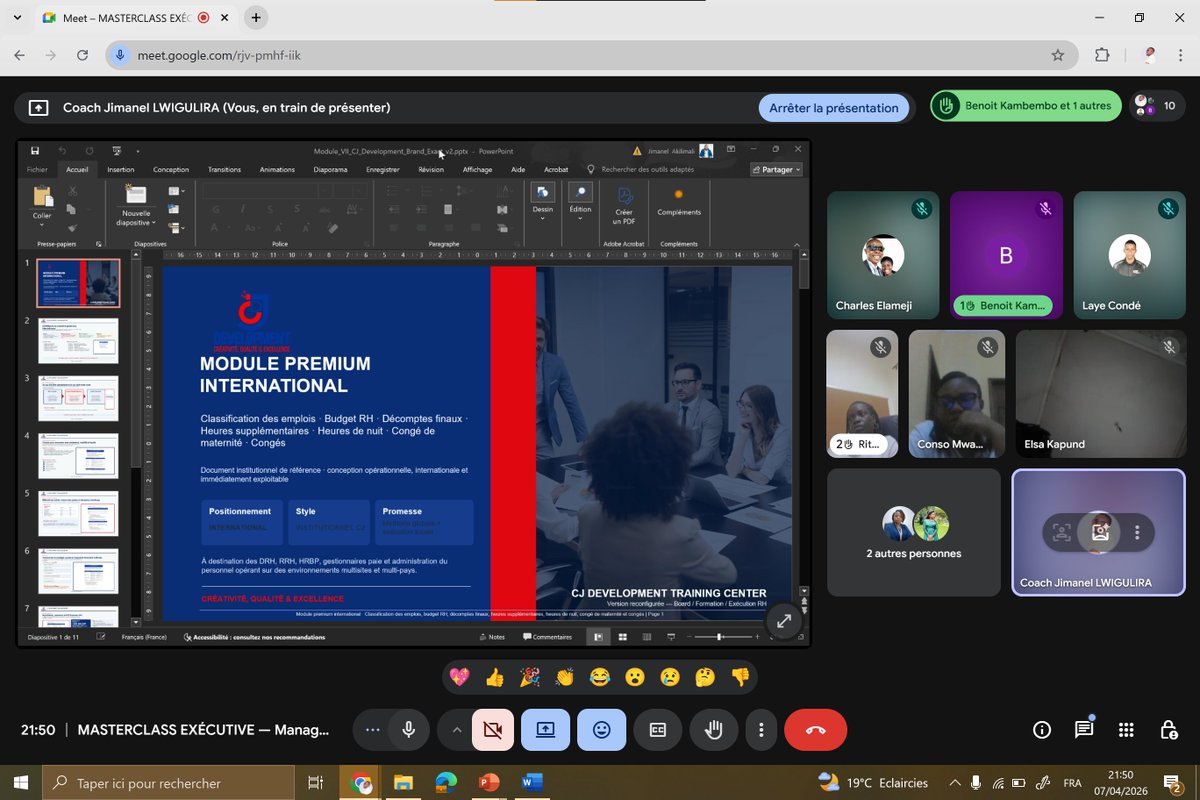Show Commentaires pane in PowerPoint
Viewport: 1200px width, 800px height.
(x=546, y=636)
